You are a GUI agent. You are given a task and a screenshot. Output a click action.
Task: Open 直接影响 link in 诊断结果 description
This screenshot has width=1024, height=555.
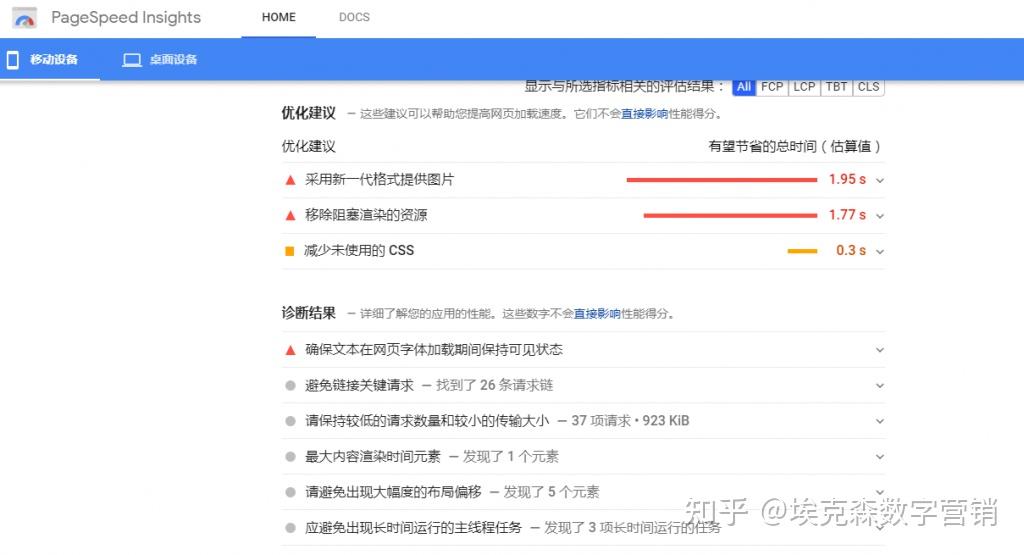tap(597, 314)
